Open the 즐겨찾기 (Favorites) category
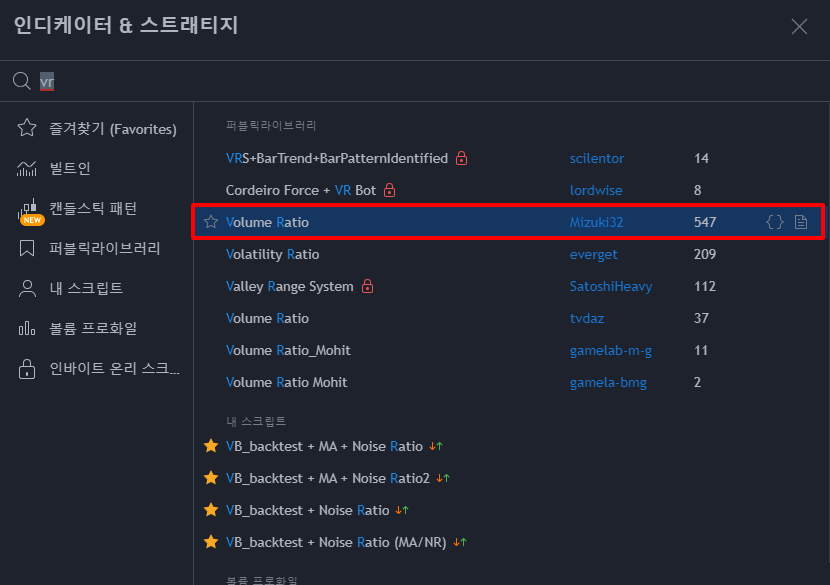This screenshot has height=585, width=830. pos(98,129)
